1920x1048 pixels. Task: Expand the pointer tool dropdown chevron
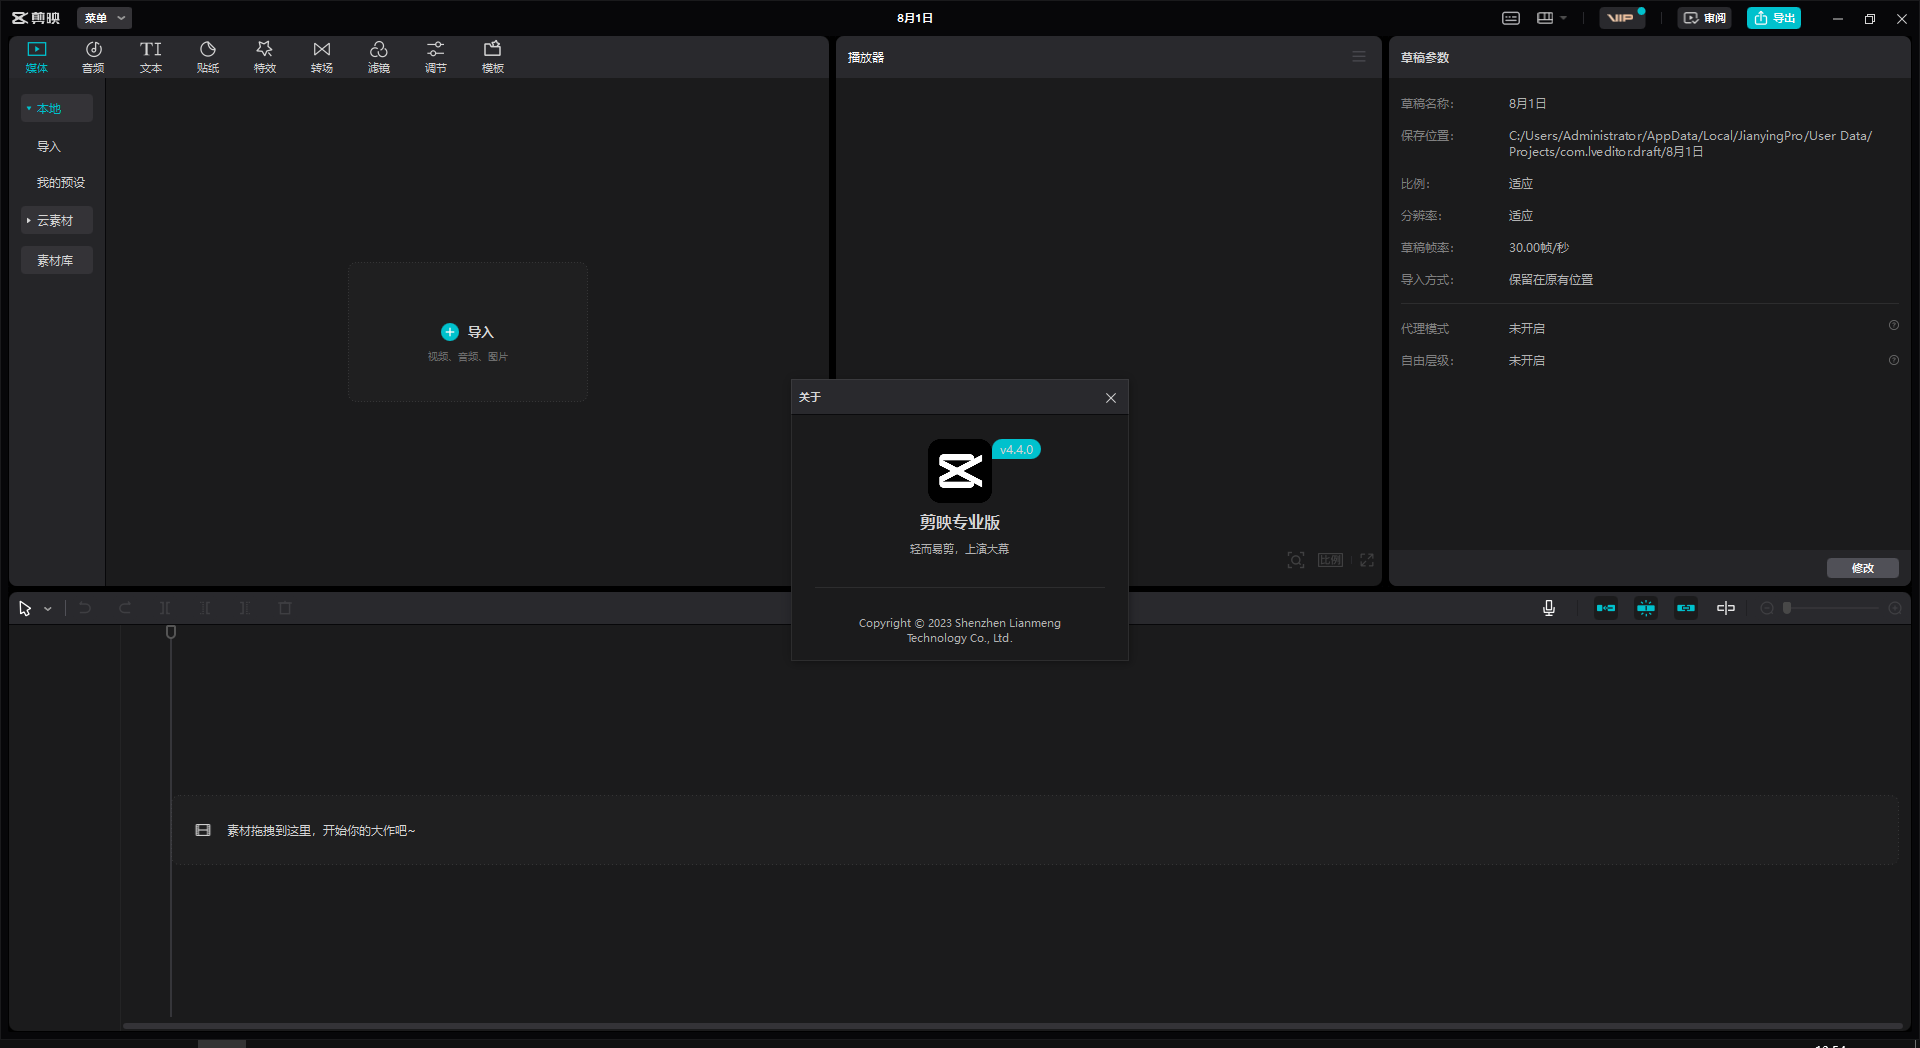[48, 609]
